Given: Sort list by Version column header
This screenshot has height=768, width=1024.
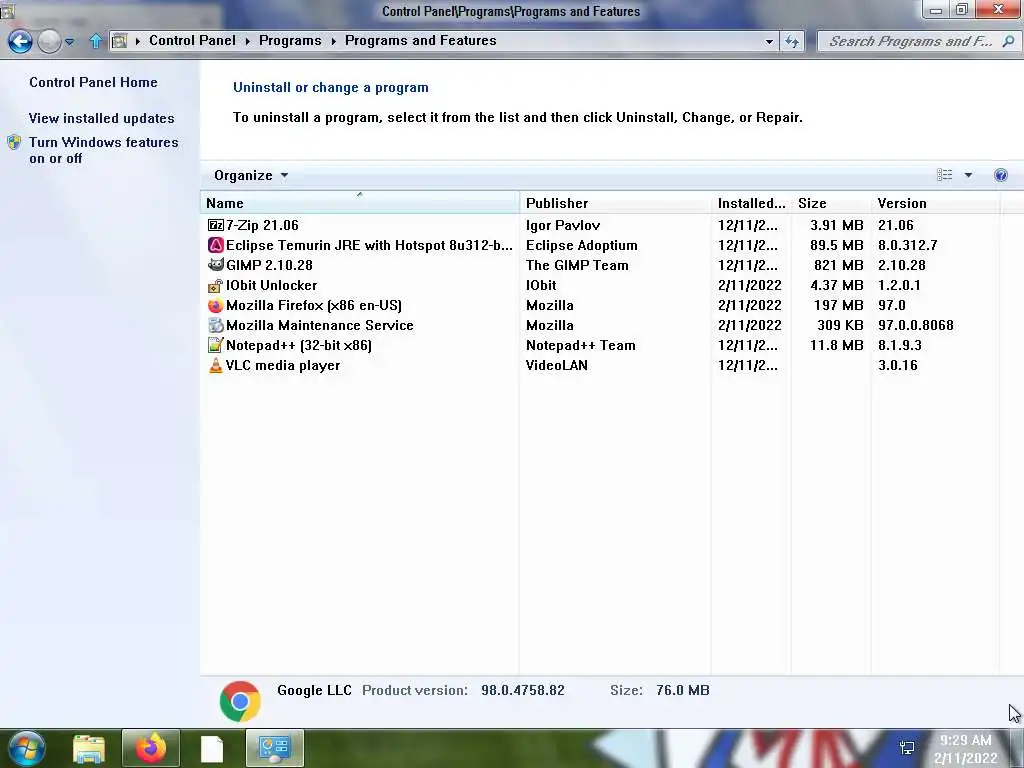Looking at the screenshot, I should [935, 203].
